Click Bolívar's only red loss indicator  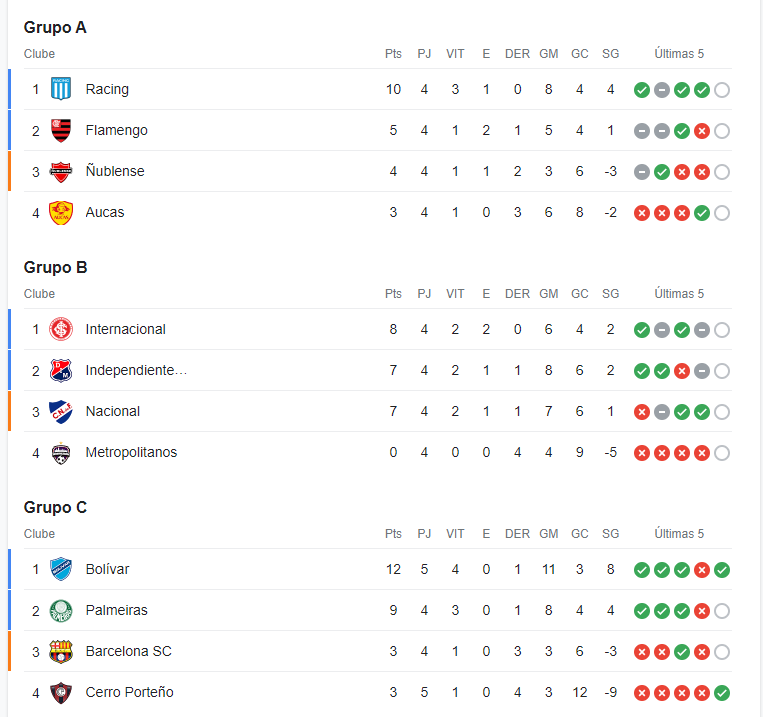tap(702, 570)
